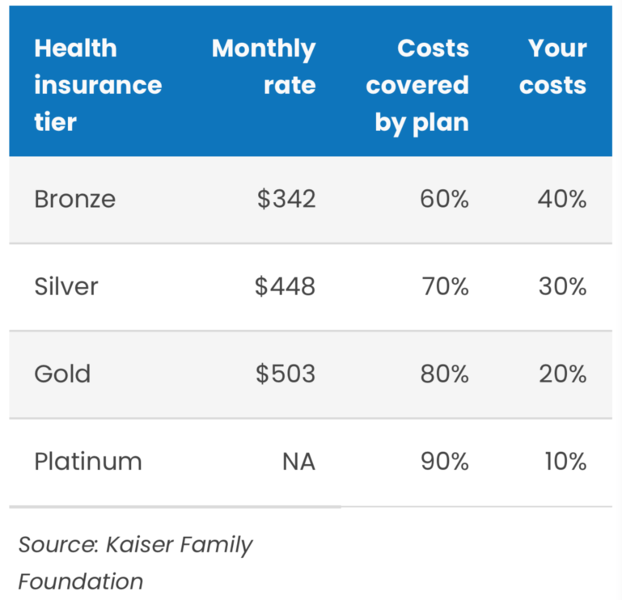Click the Platinum tier row label
This screenshot has height=600, width=622.
click(88, 462)
